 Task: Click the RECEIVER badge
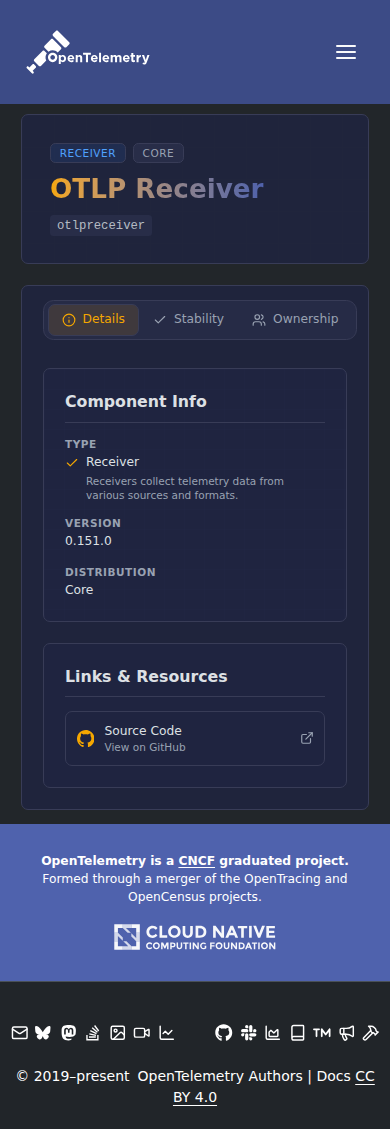pos(88,153)
